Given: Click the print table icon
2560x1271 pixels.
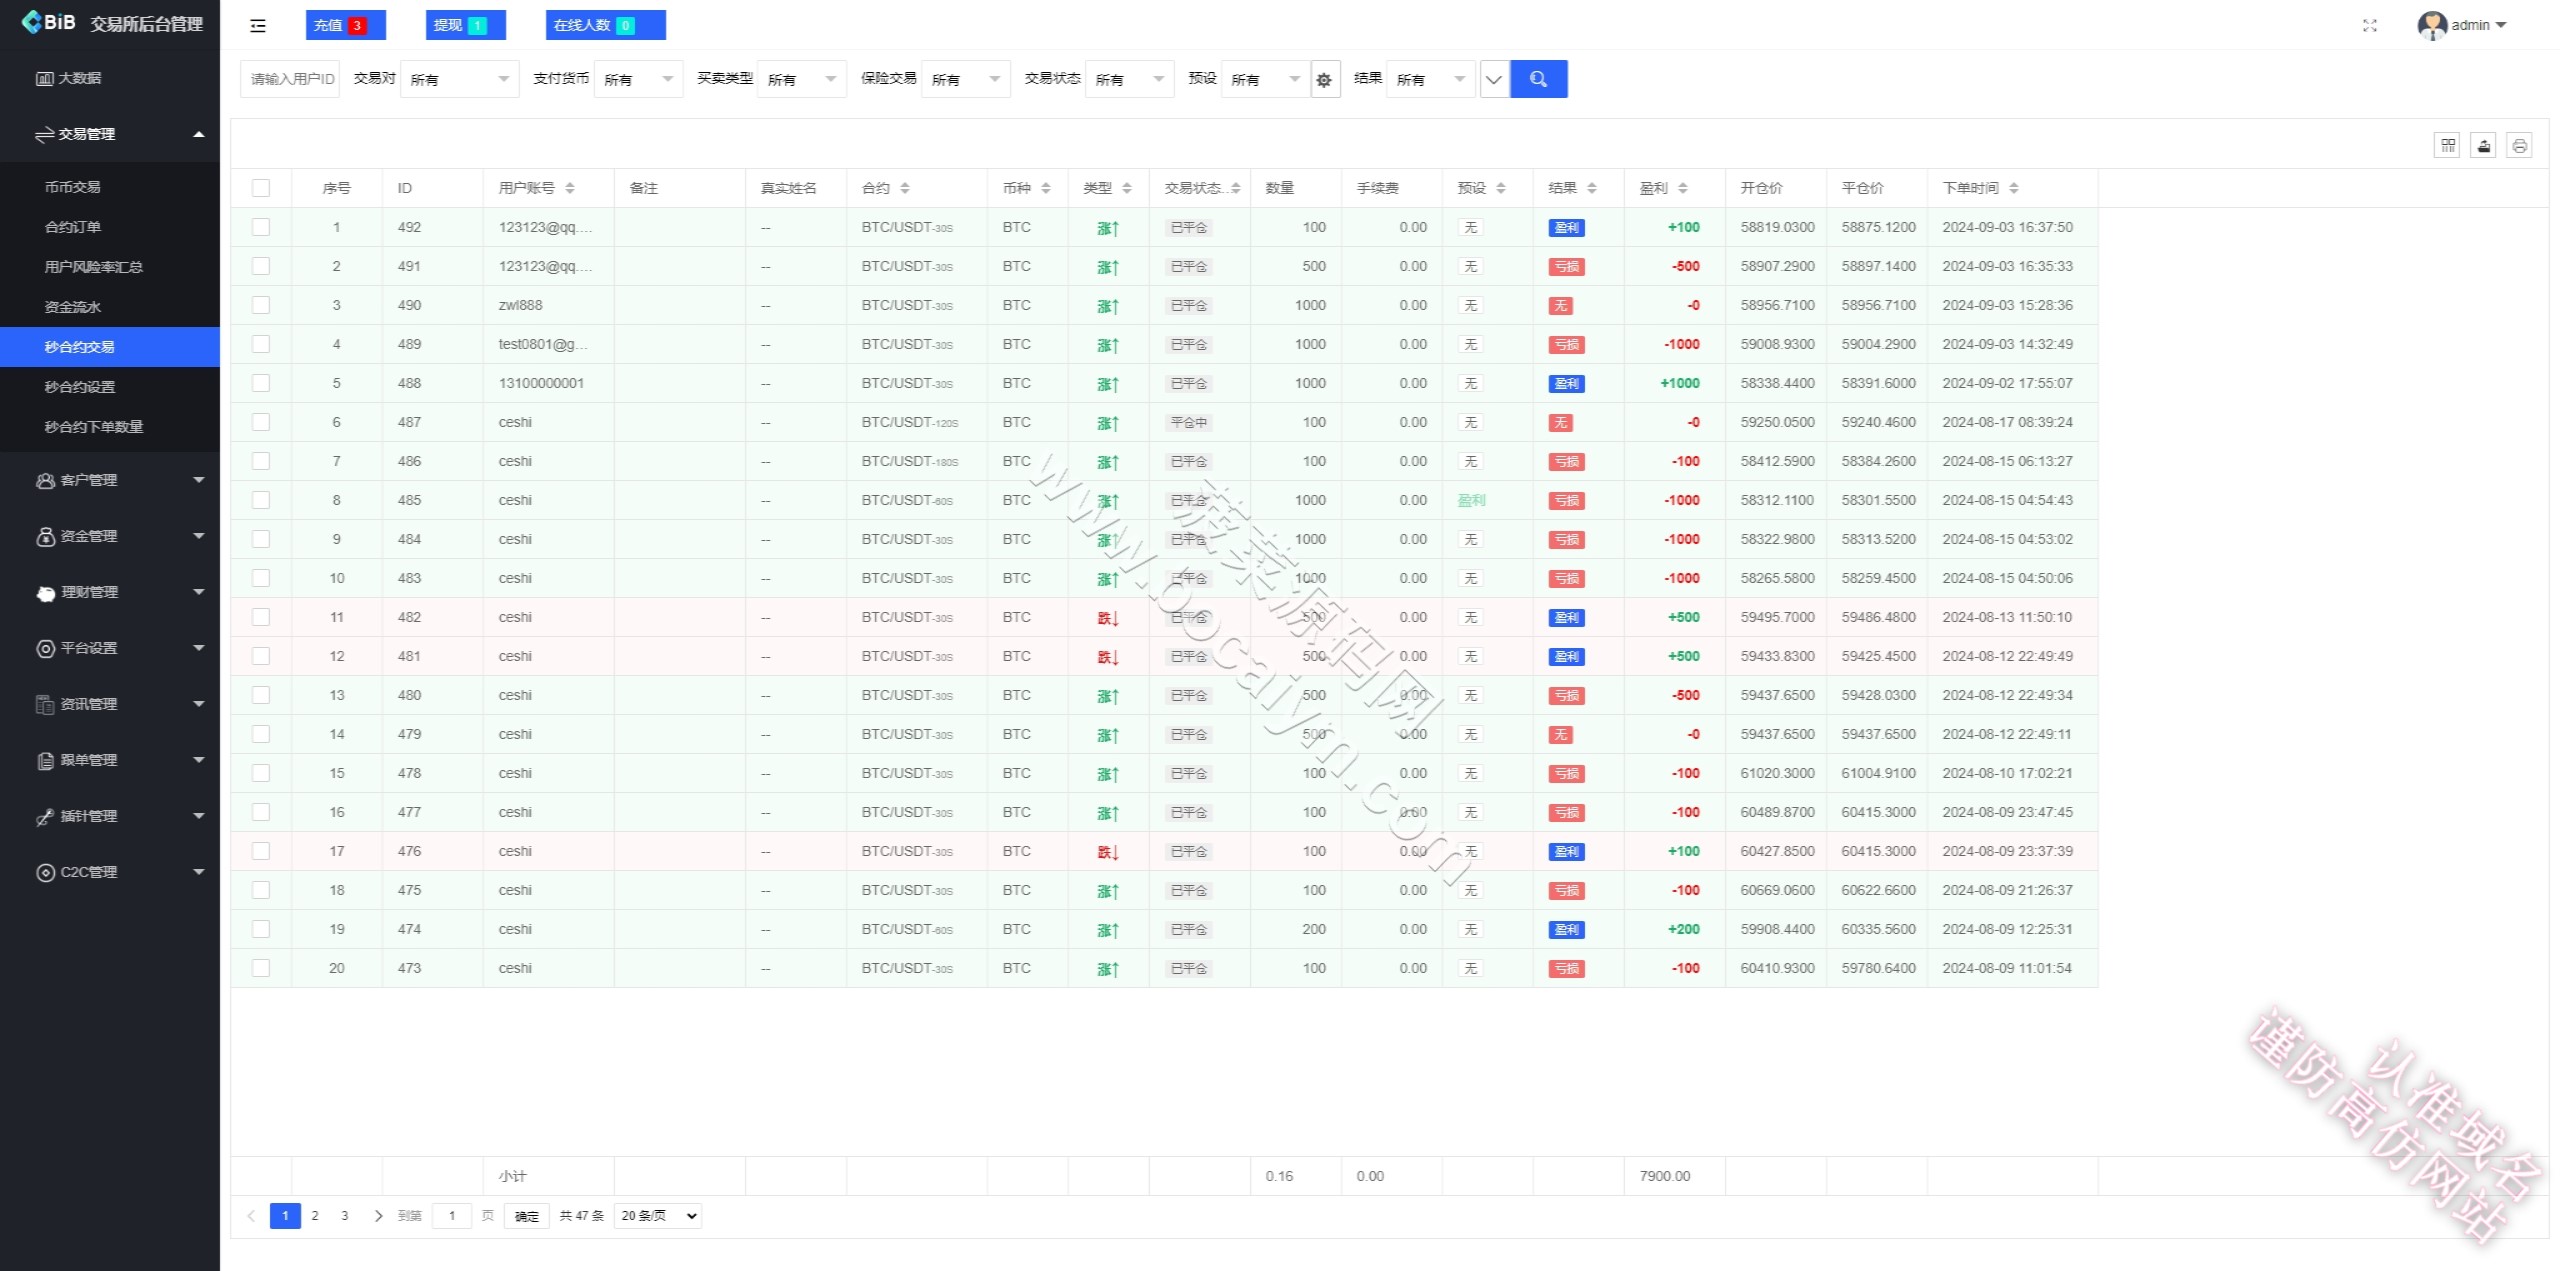Looking at the screenshot, I should point(2519,146).
